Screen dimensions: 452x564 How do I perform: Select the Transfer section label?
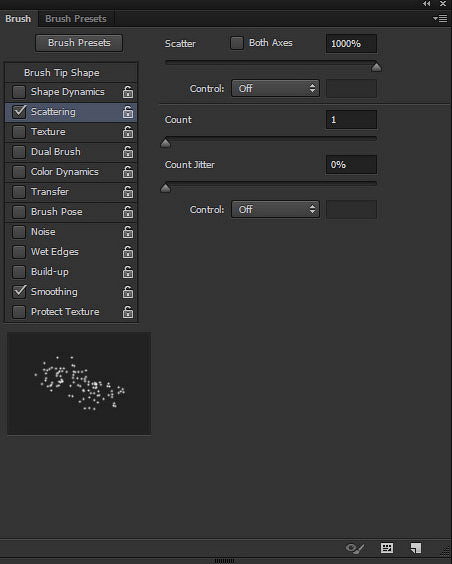[50, 192]
